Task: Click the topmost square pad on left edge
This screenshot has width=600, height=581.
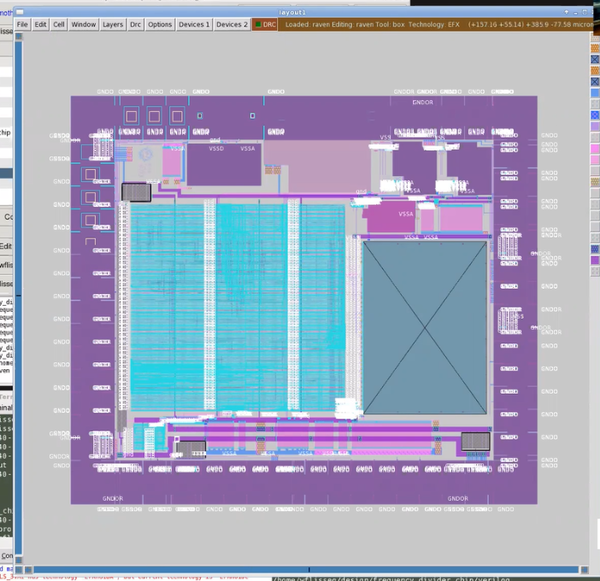Action: pyautogui.click(x=90, y=175)
